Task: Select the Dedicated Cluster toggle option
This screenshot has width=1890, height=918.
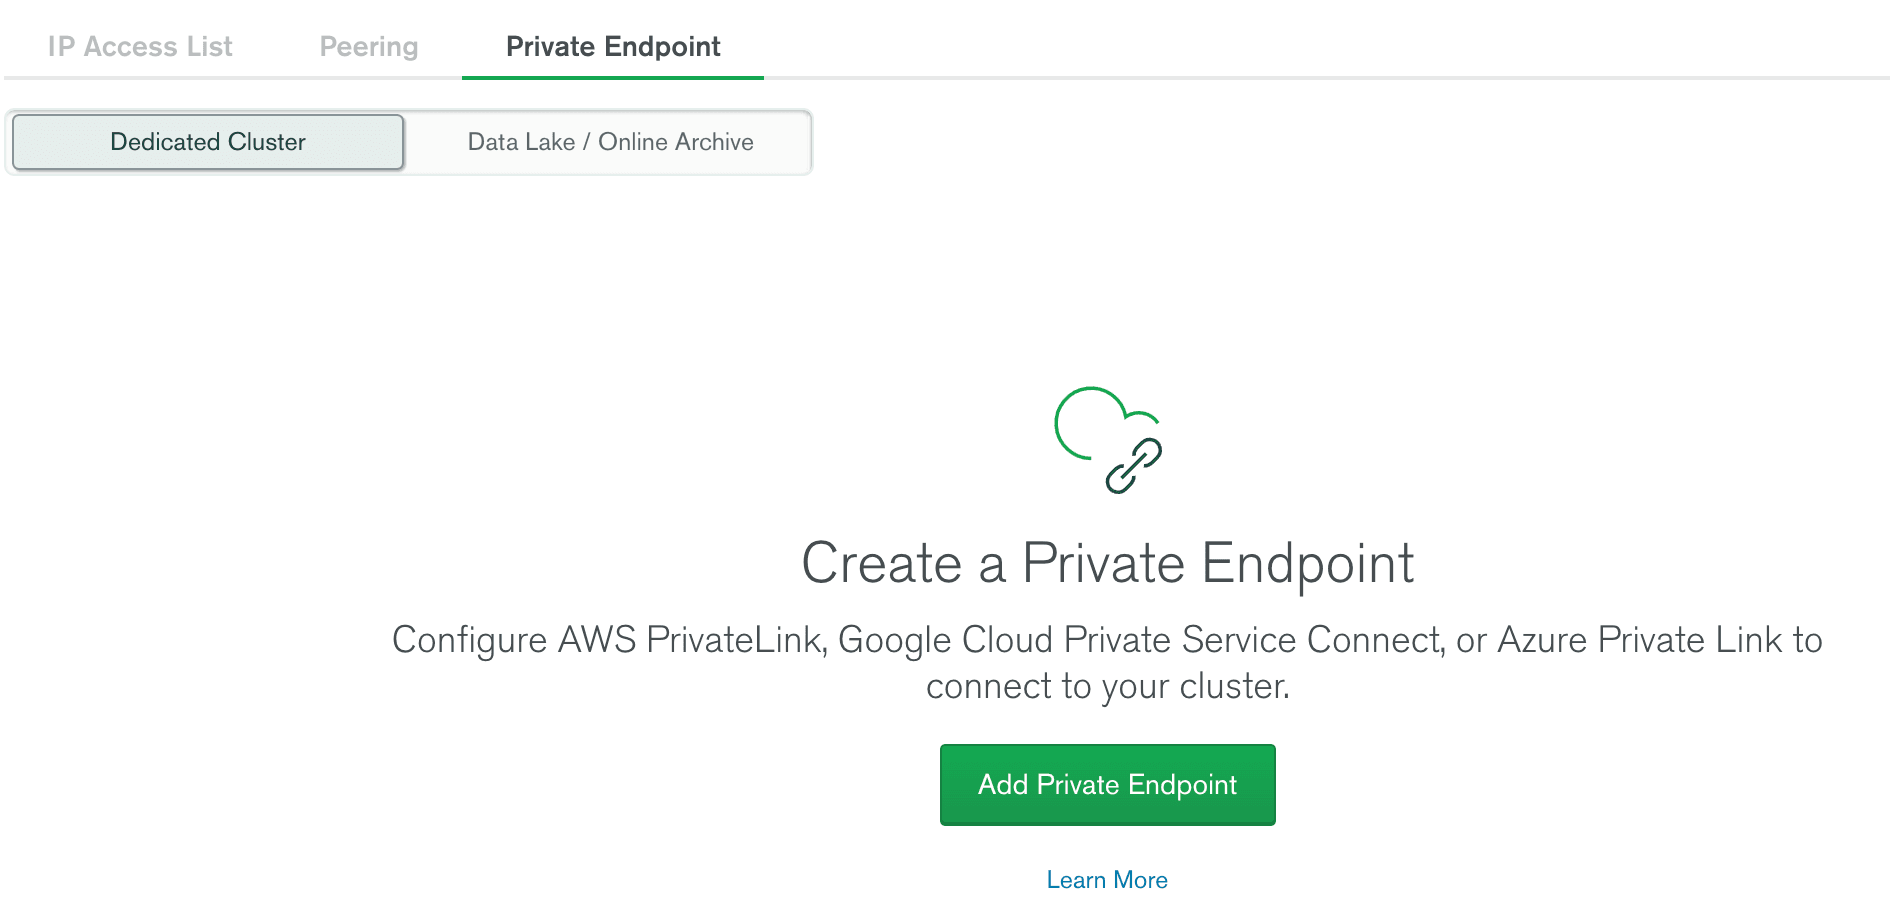Action: [208, 142]
